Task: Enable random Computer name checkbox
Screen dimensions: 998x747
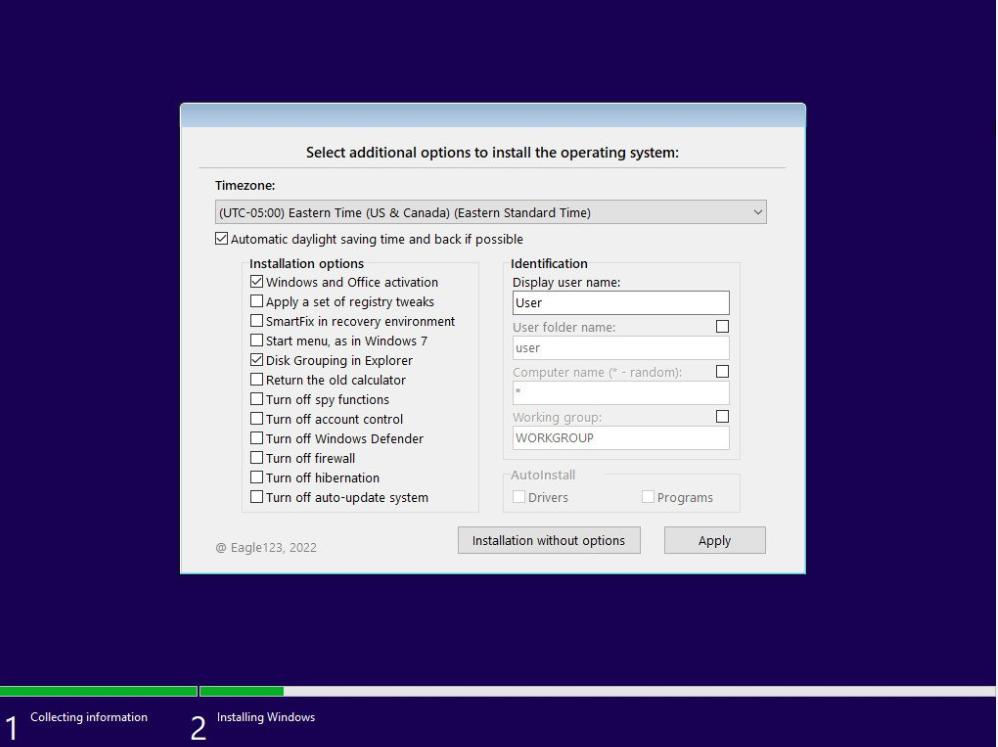Action: (x=723, y=370)
